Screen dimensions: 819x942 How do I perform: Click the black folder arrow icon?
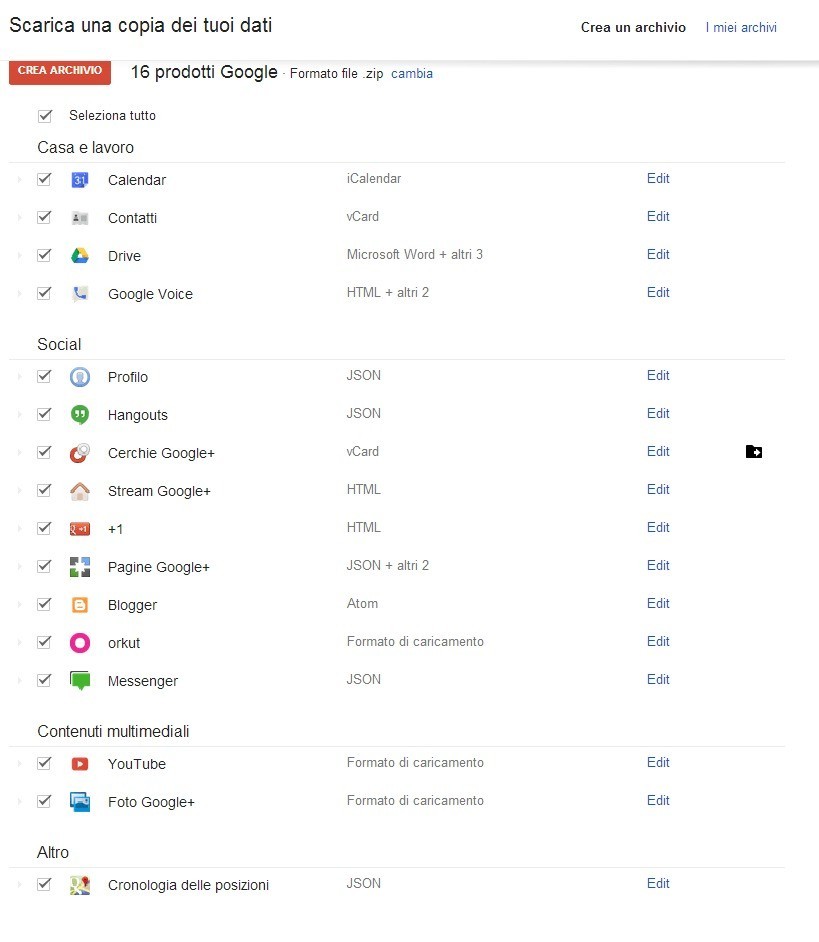754,452
